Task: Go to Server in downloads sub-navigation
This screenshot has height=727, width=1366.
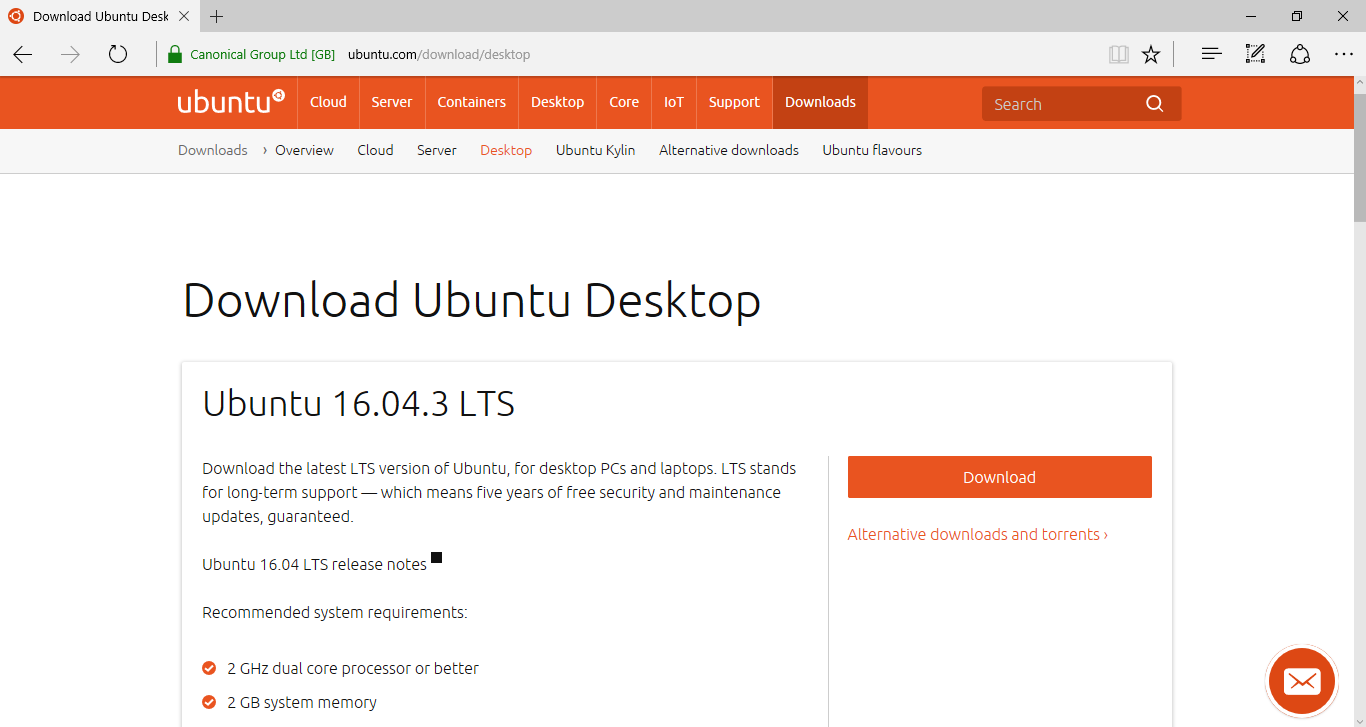Action: point(437,150)
